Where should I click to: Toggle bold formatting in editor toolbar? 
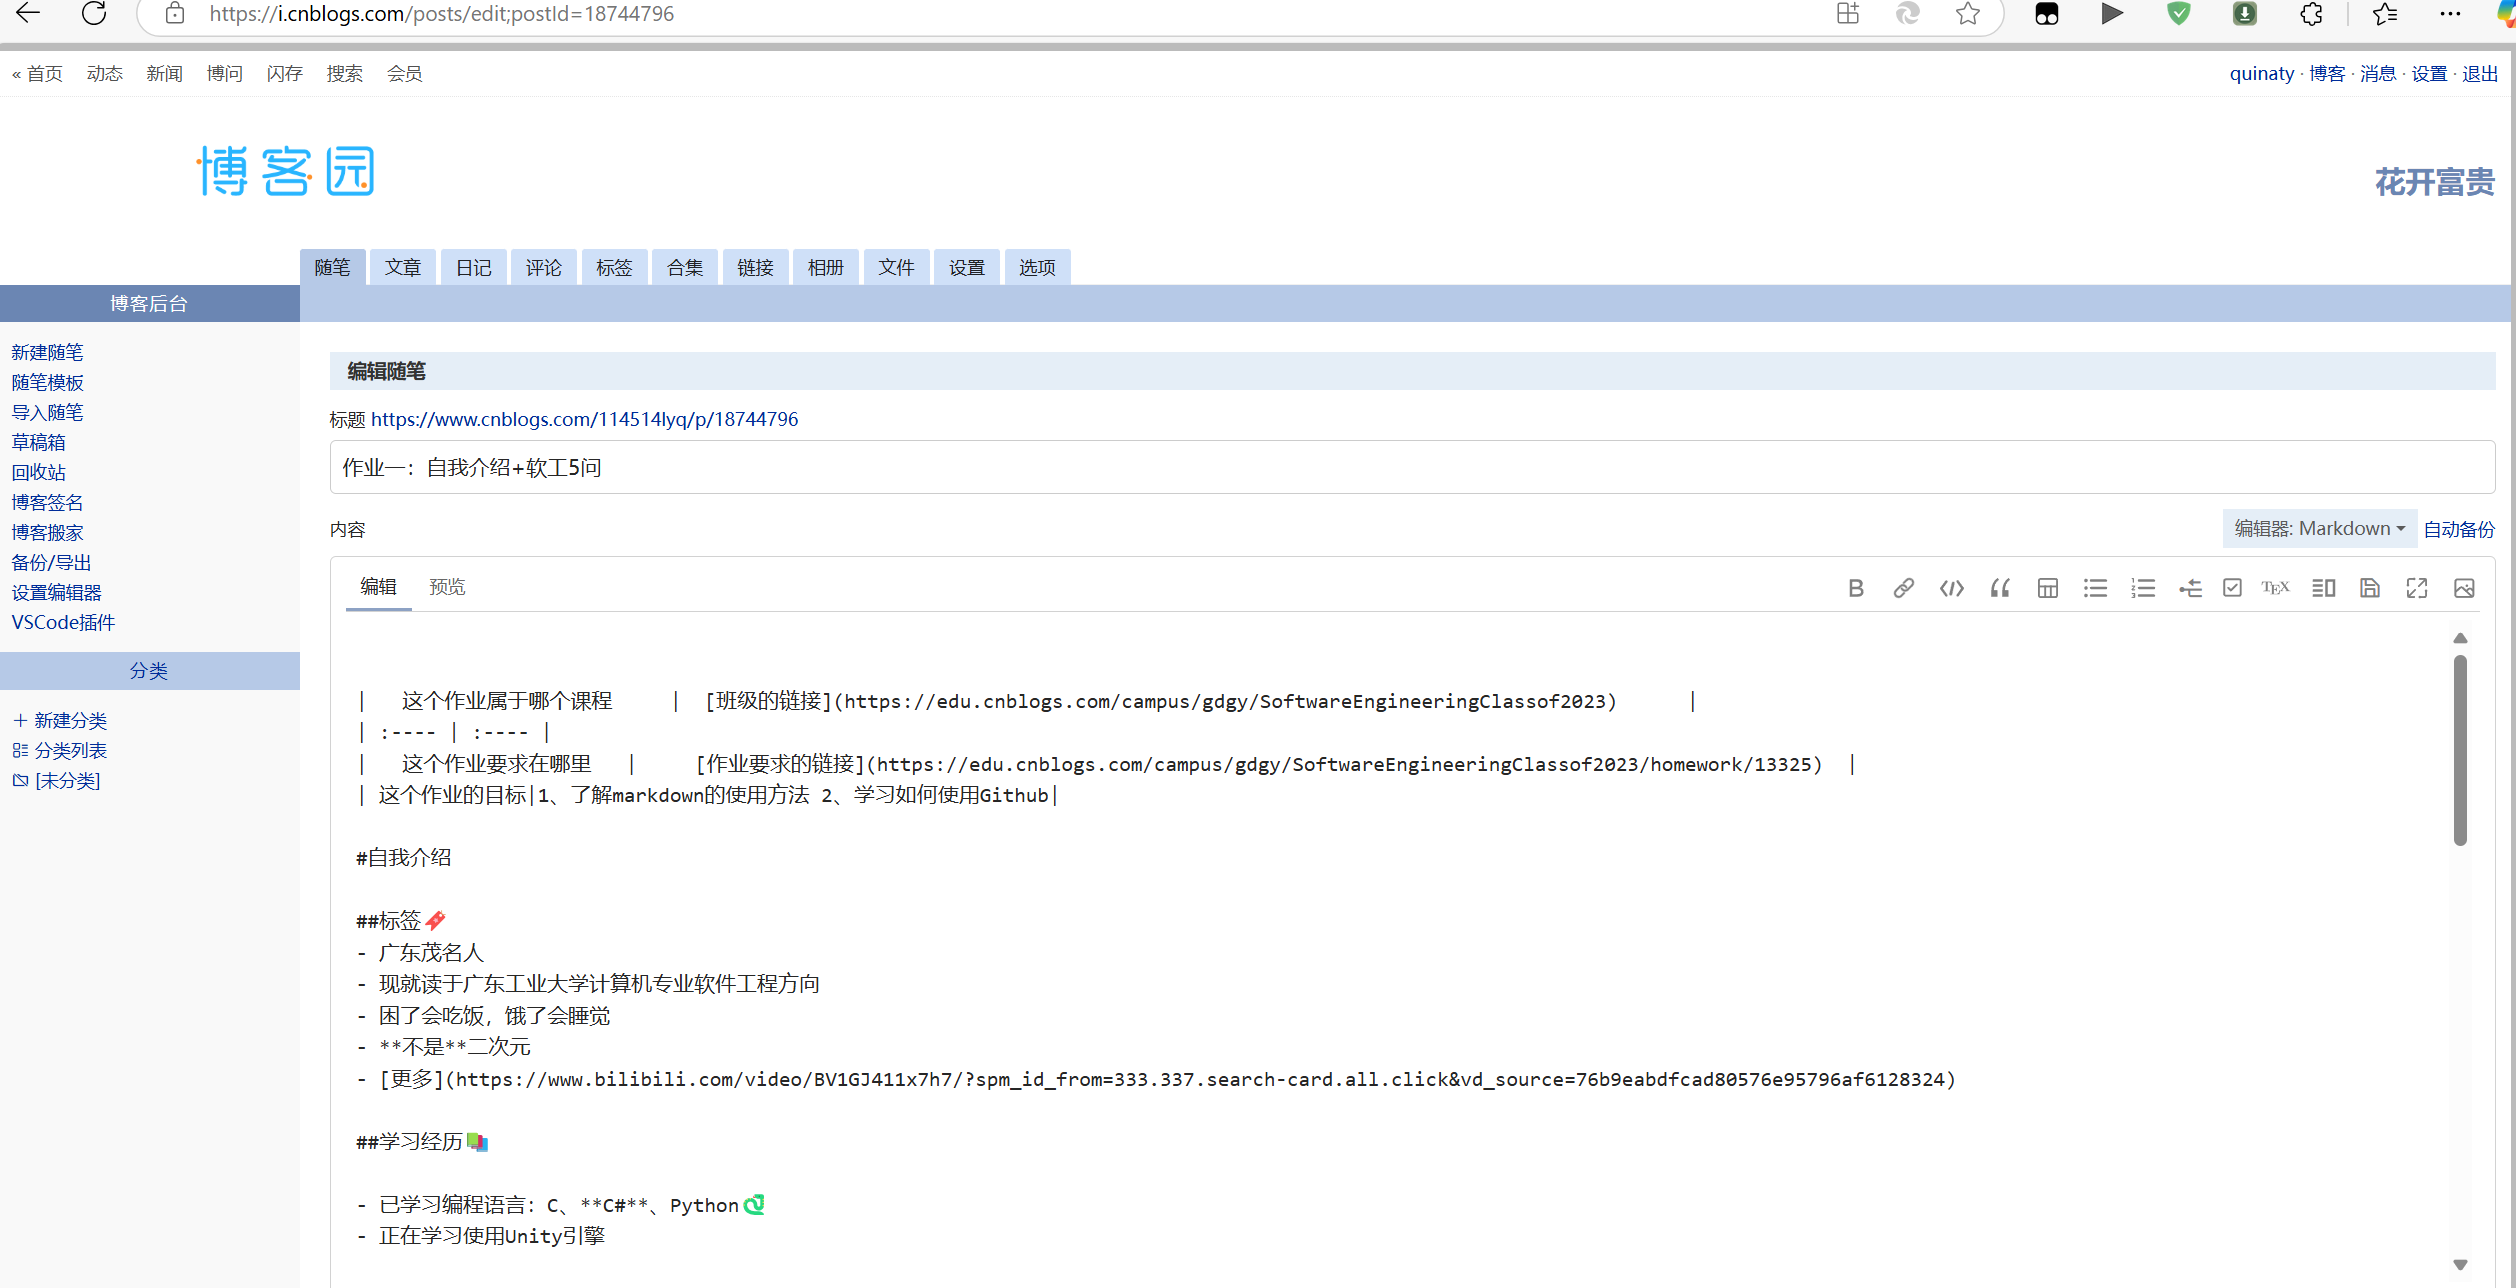click(1856, 588)
